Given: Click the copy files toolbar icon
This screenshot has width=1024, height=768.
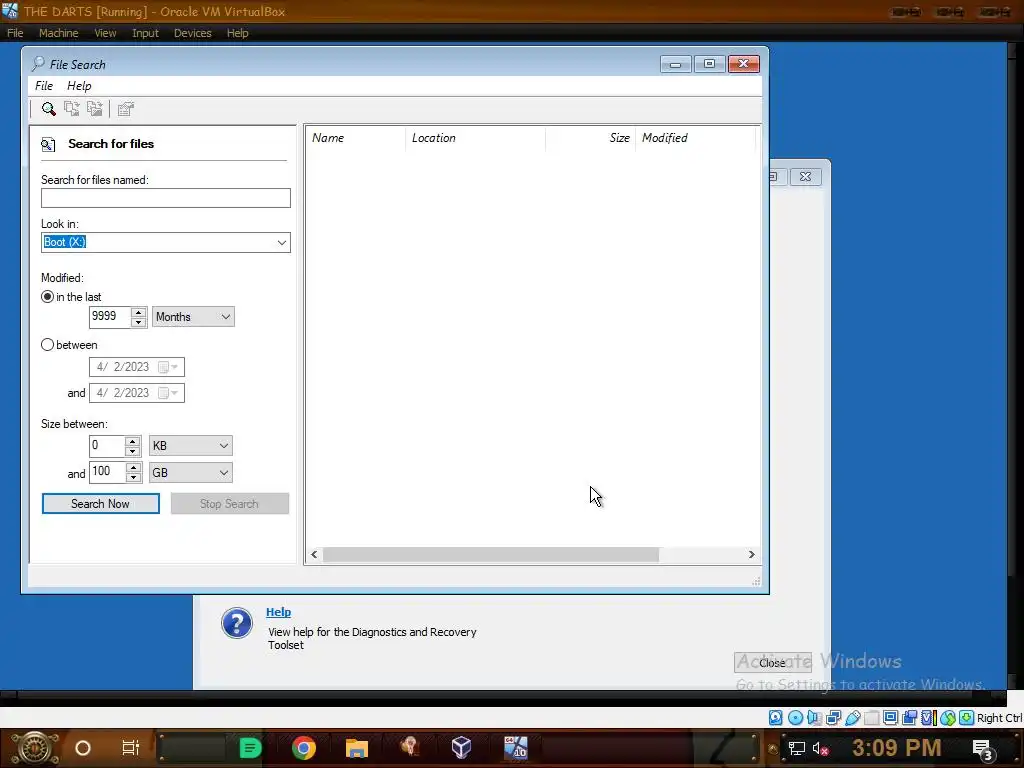Looking at the screenshot, I should pos(72,109).
